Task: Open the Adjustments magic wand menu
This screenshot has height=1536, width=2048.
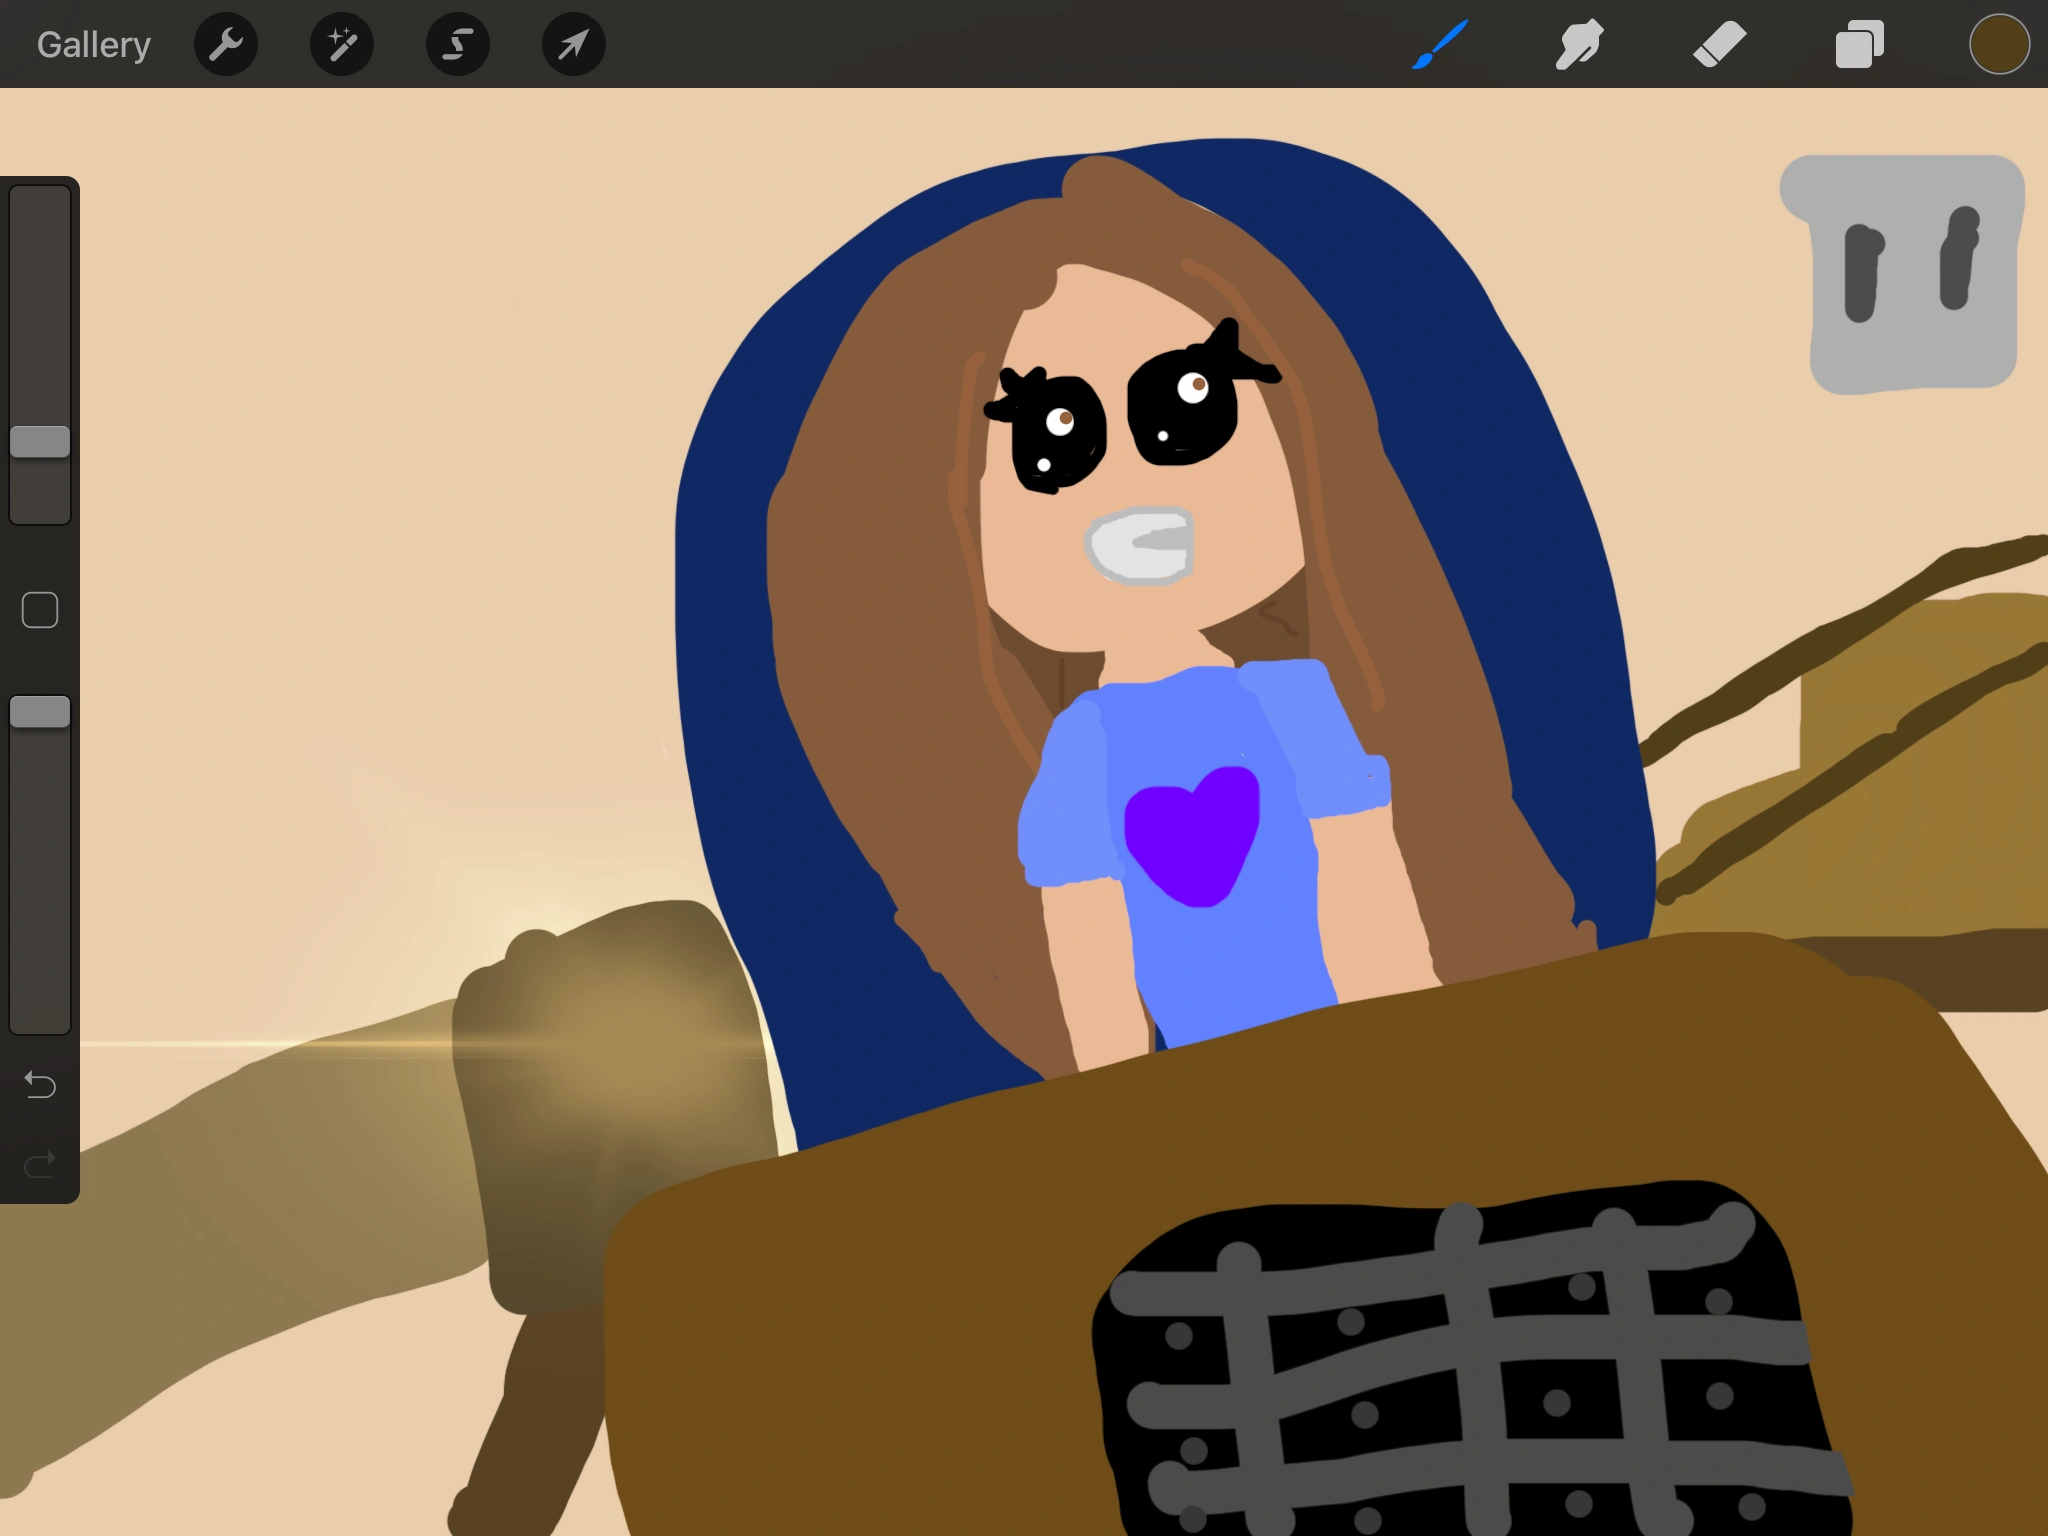Action: click(x=342, y=45)
